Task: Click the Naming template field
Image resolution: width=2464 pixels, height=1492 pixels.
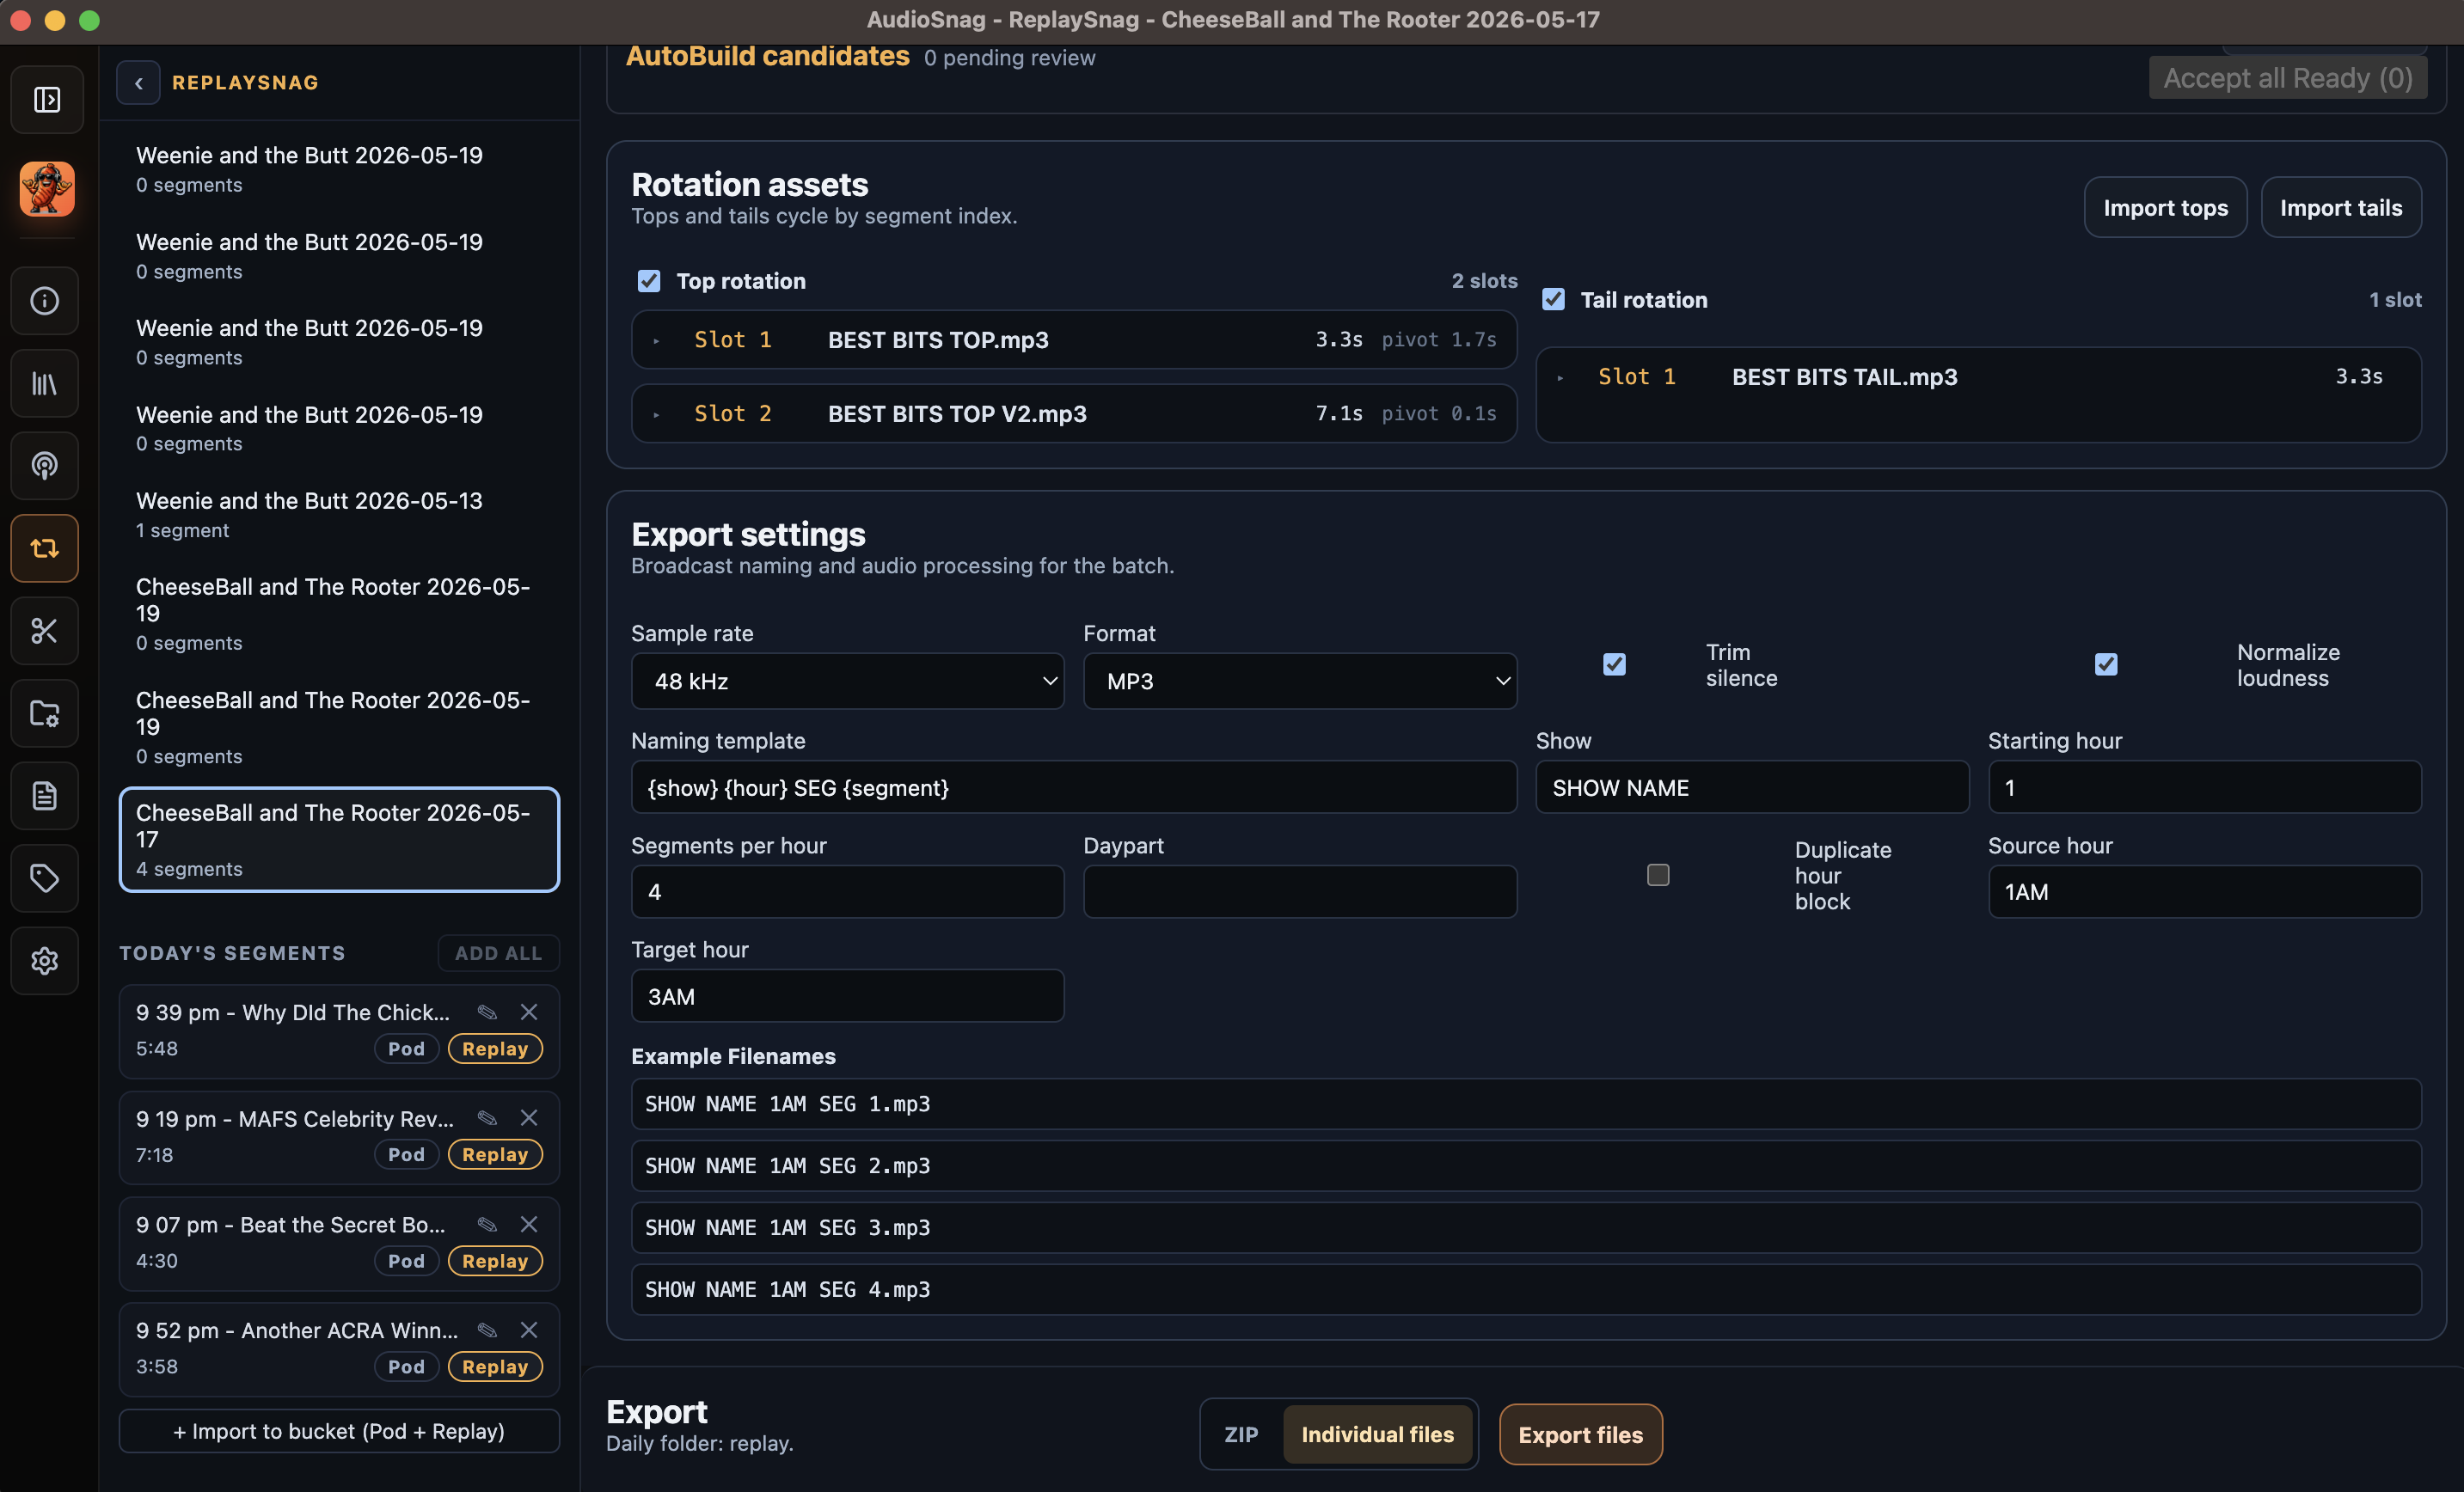Action: pos(1074,787)
